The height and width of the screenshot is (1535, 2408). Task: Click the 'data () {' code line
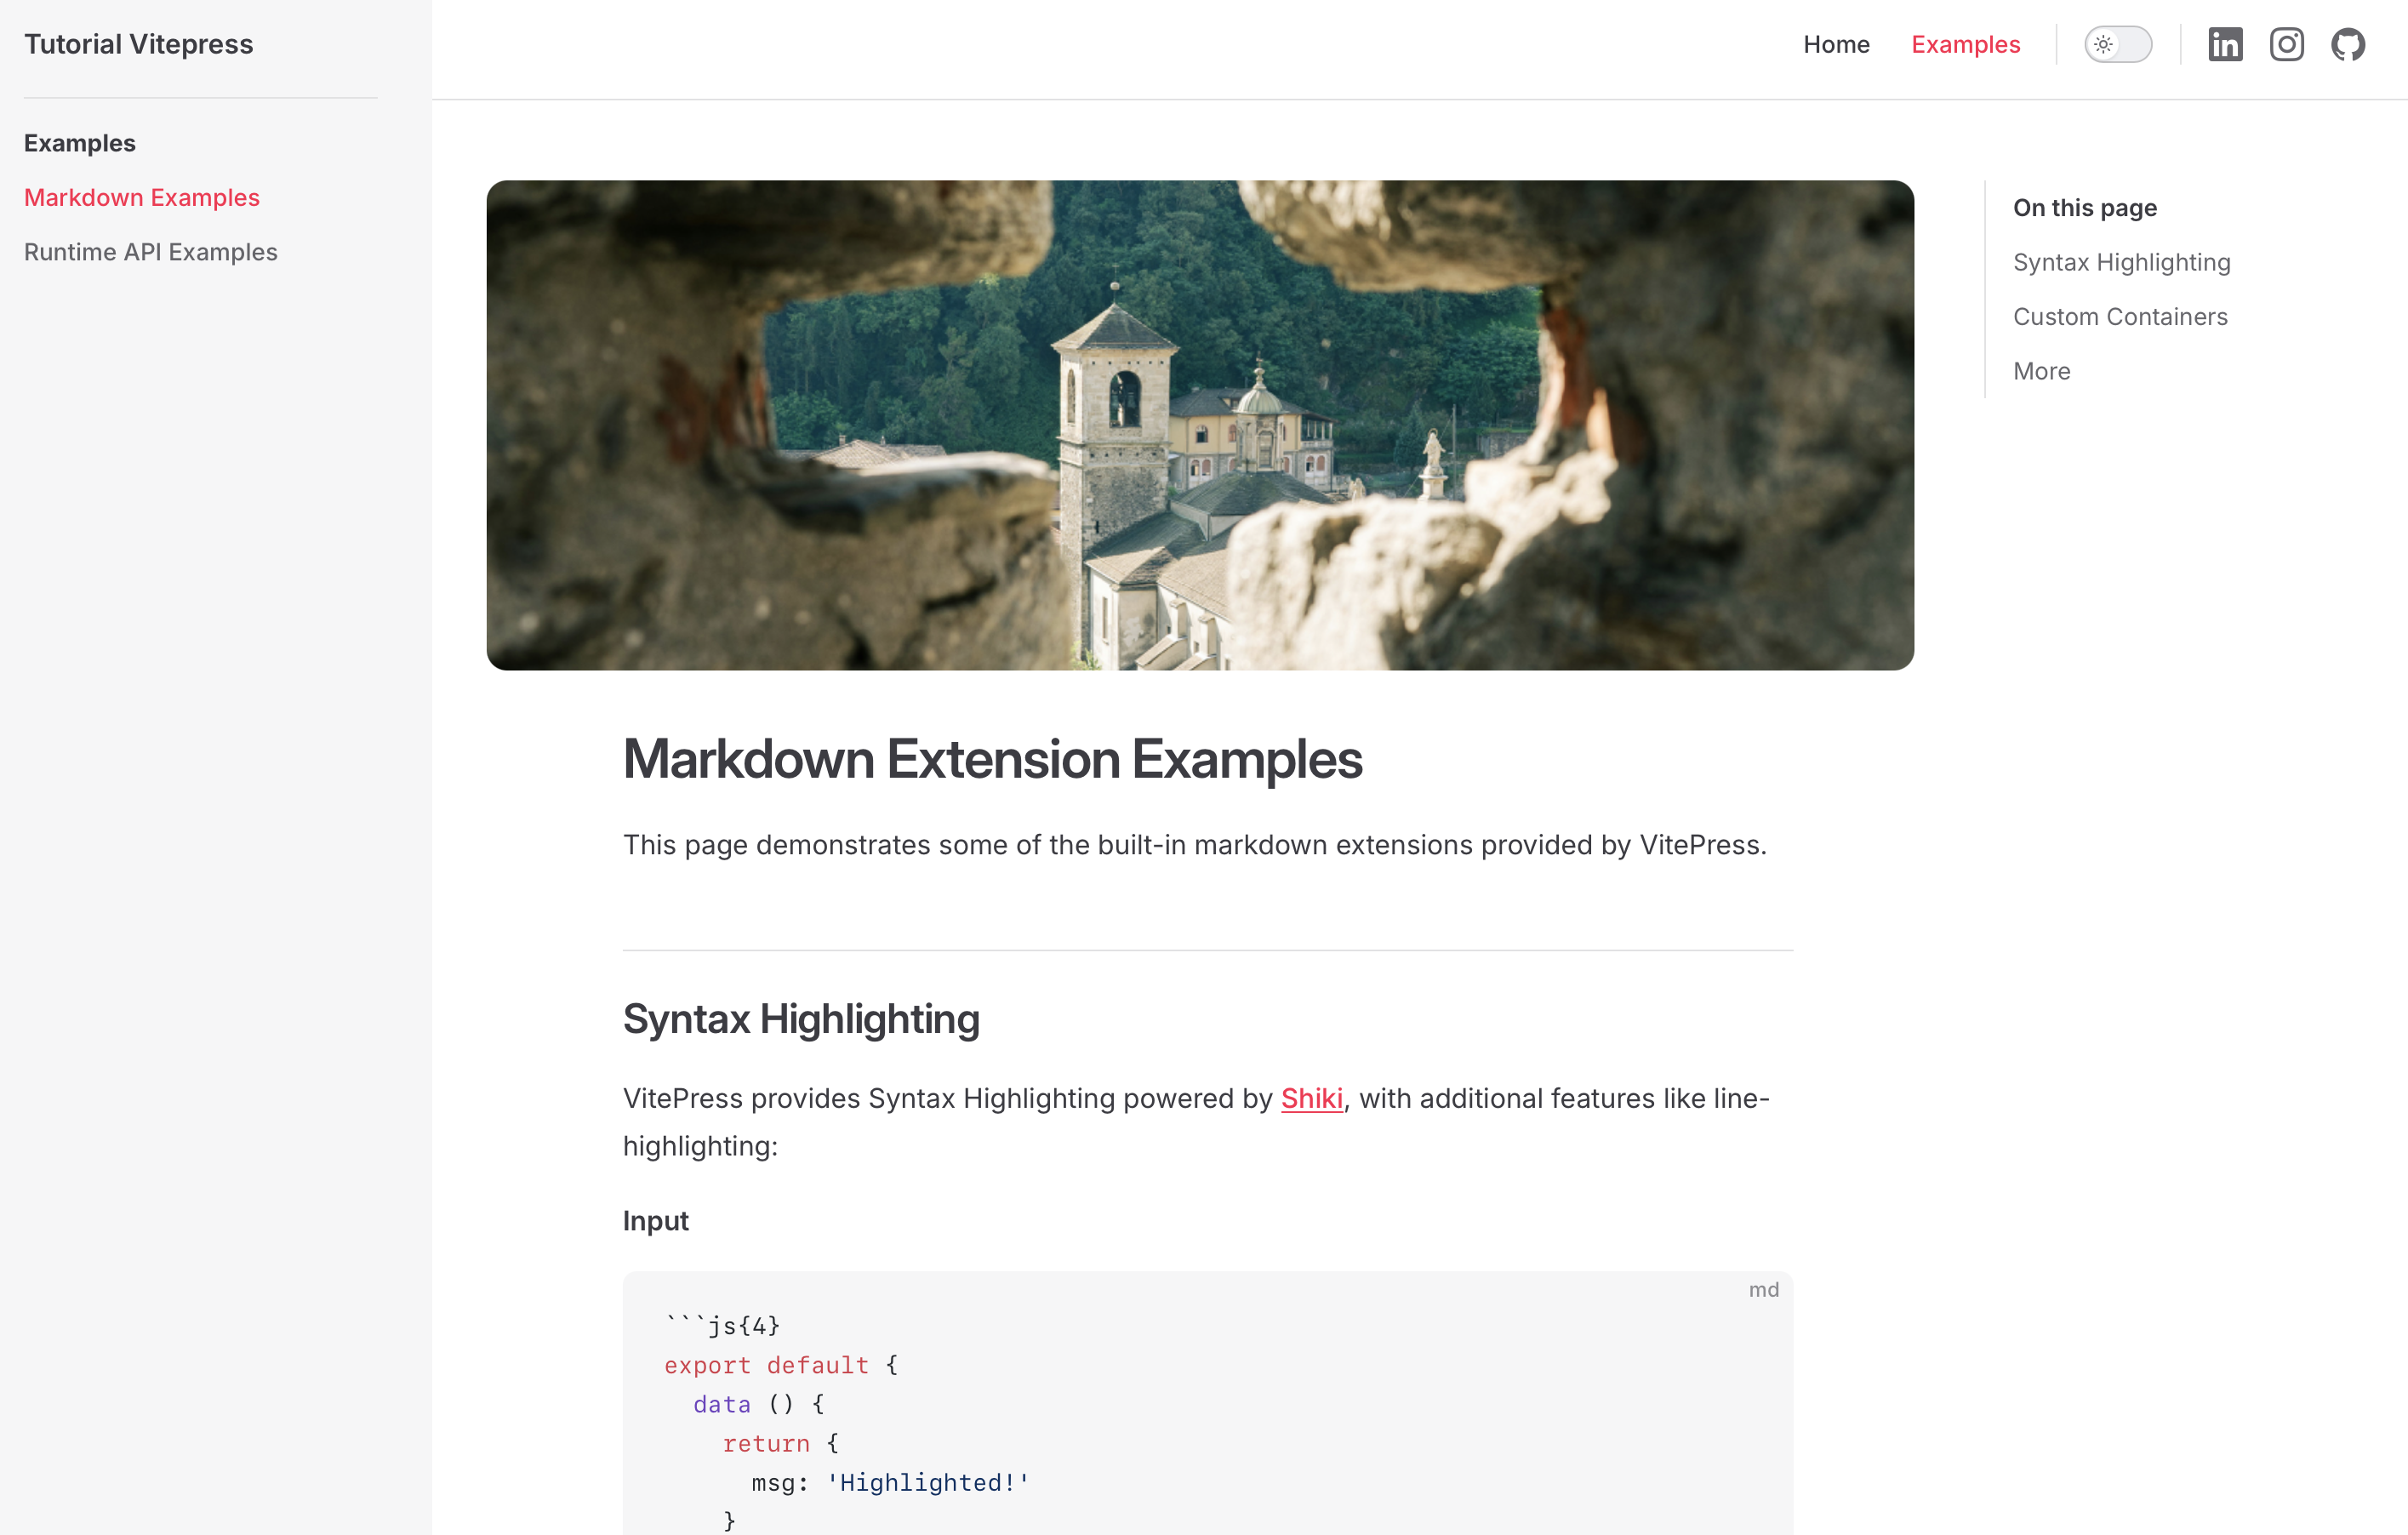pos(759,1404)
